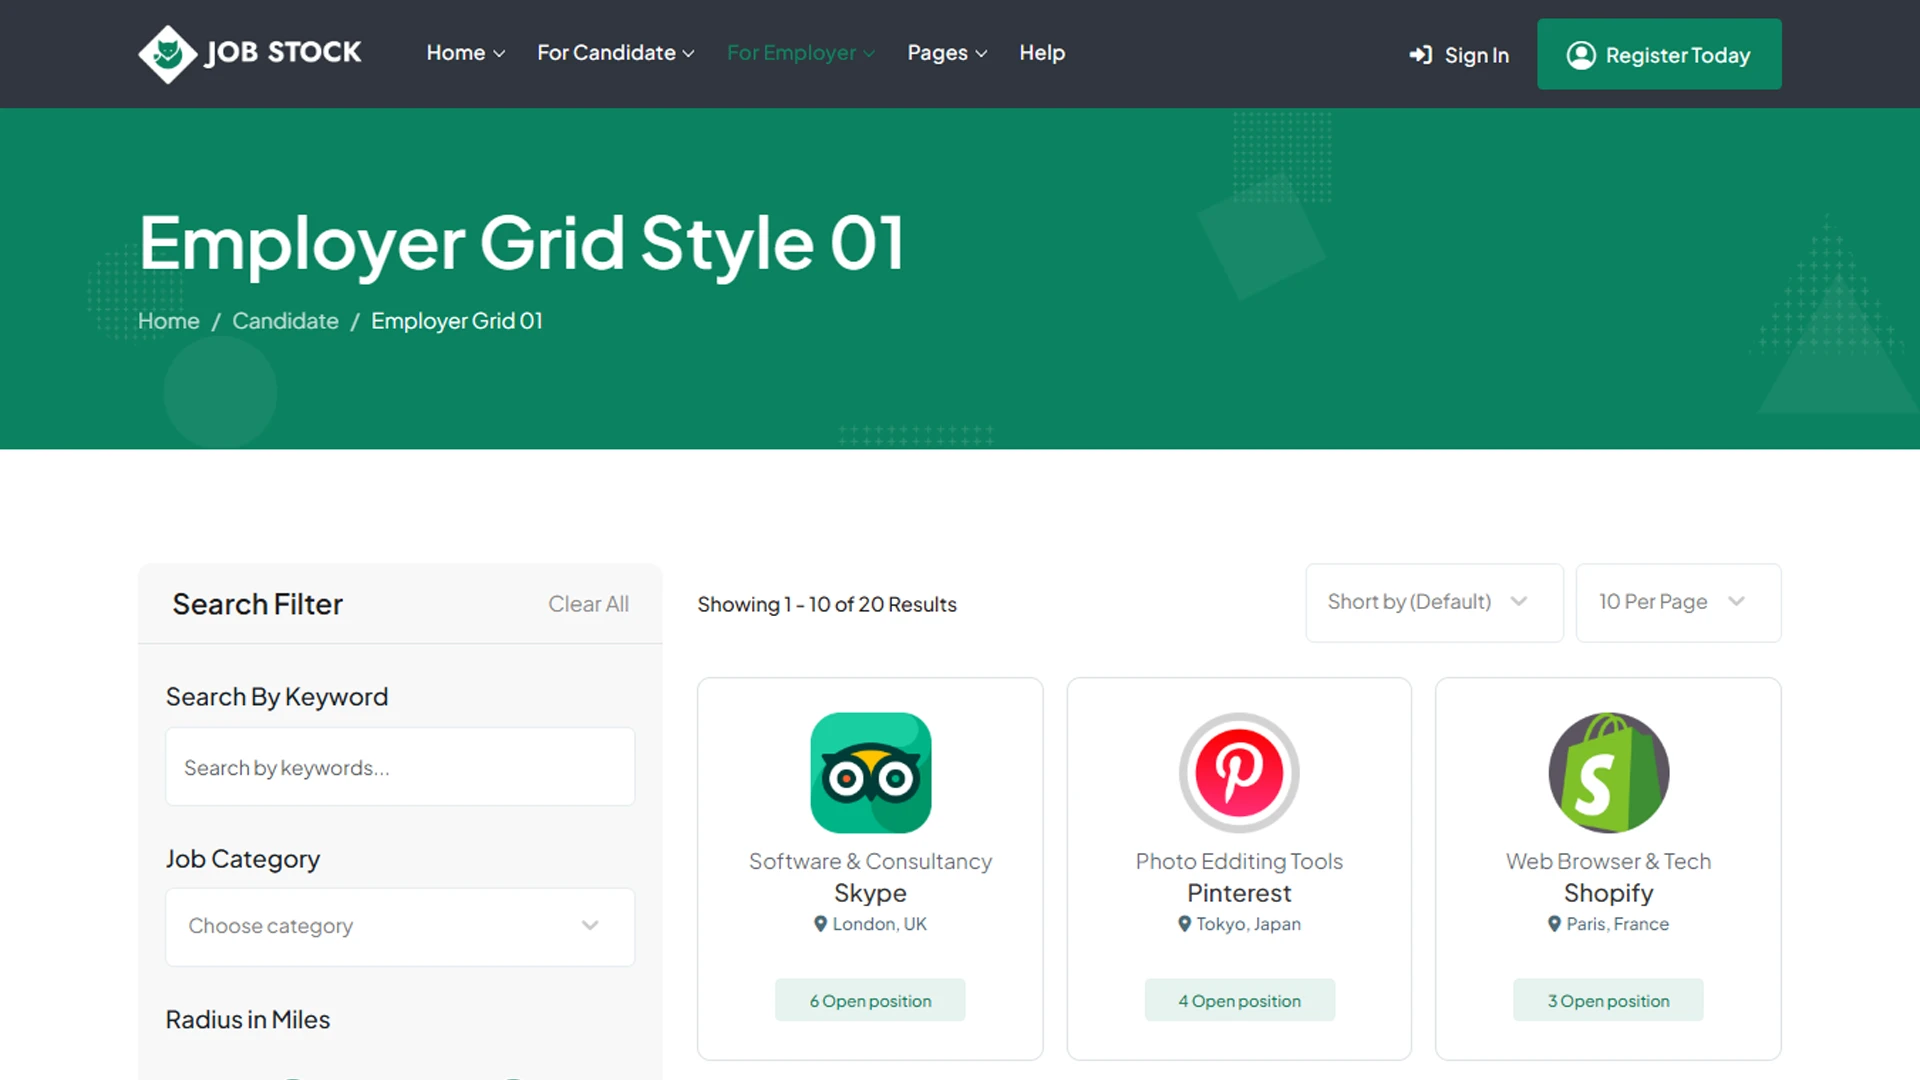This screenshot has height=1080, width=1920.
Task: Click the Job Stock logo icon
Action: [167, 54]
